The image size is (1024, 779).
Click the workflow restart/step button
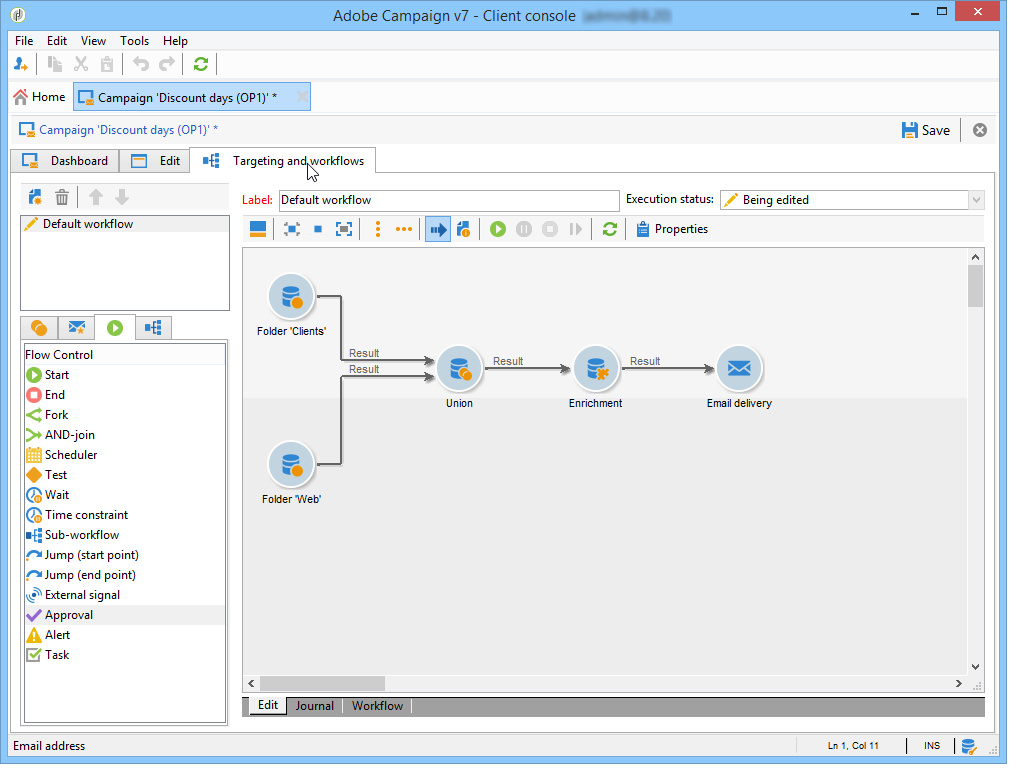click(x=575, y=229)
